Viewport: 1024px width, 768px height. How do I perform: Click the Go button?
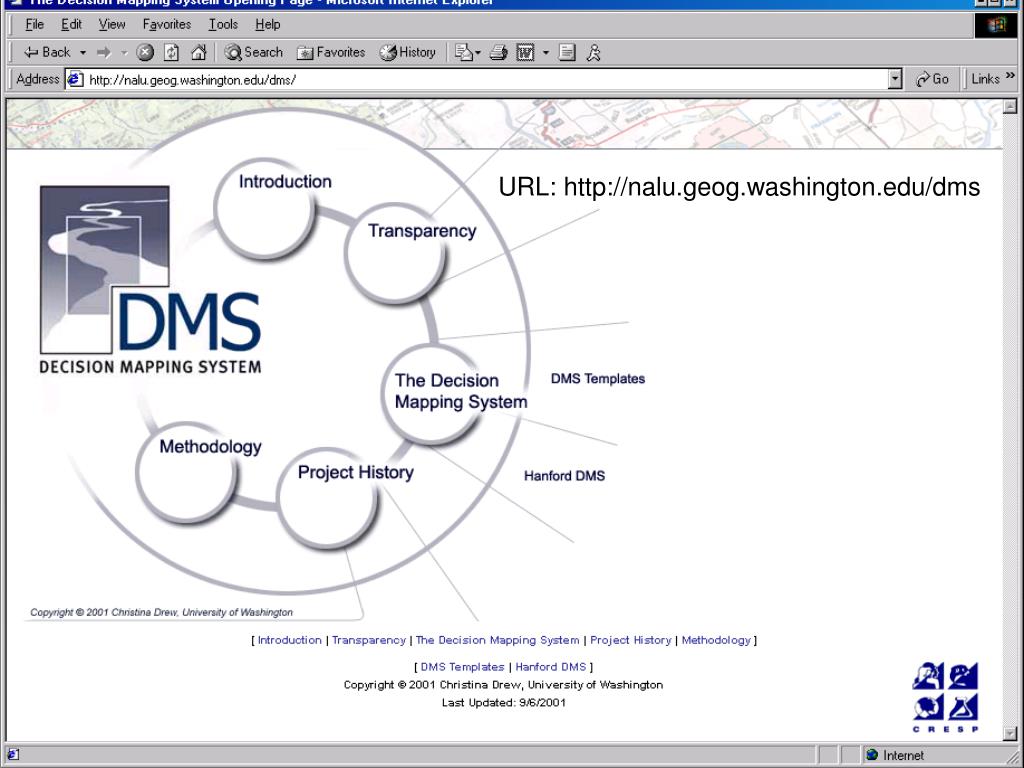(x=933, y=79)
